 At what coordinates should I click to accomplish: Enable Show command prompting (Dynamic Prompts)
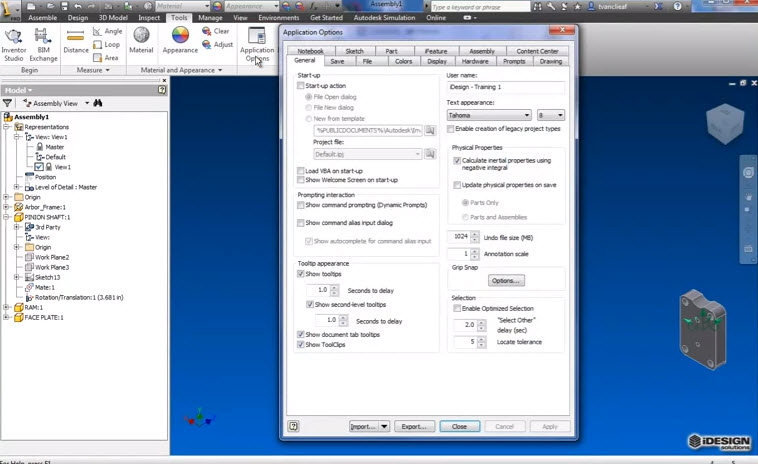pyautogui.click(x=301, y=205)
